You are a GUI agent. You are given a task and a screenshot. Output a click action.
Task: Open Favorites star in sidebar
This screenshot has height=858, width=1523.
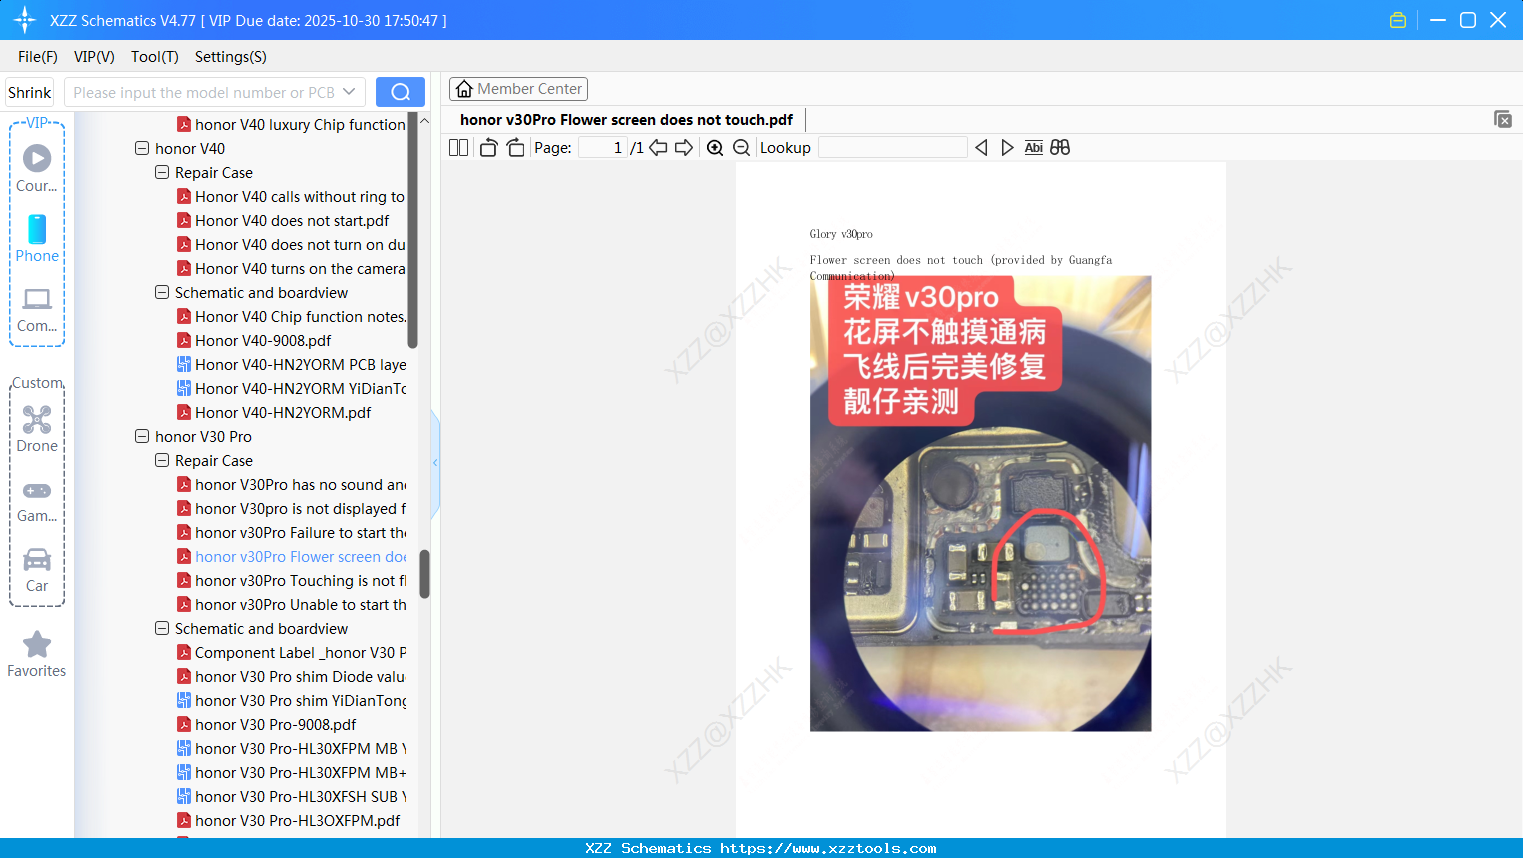point(37,654)
